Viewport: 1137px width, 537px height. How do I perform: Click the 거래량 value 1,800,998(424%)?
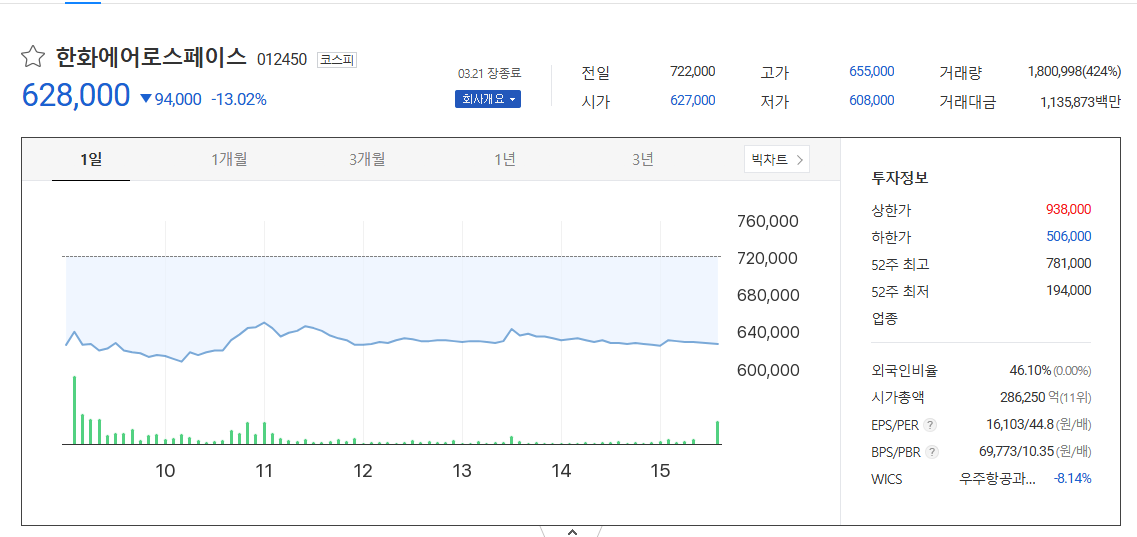[x=1075, y=72]
